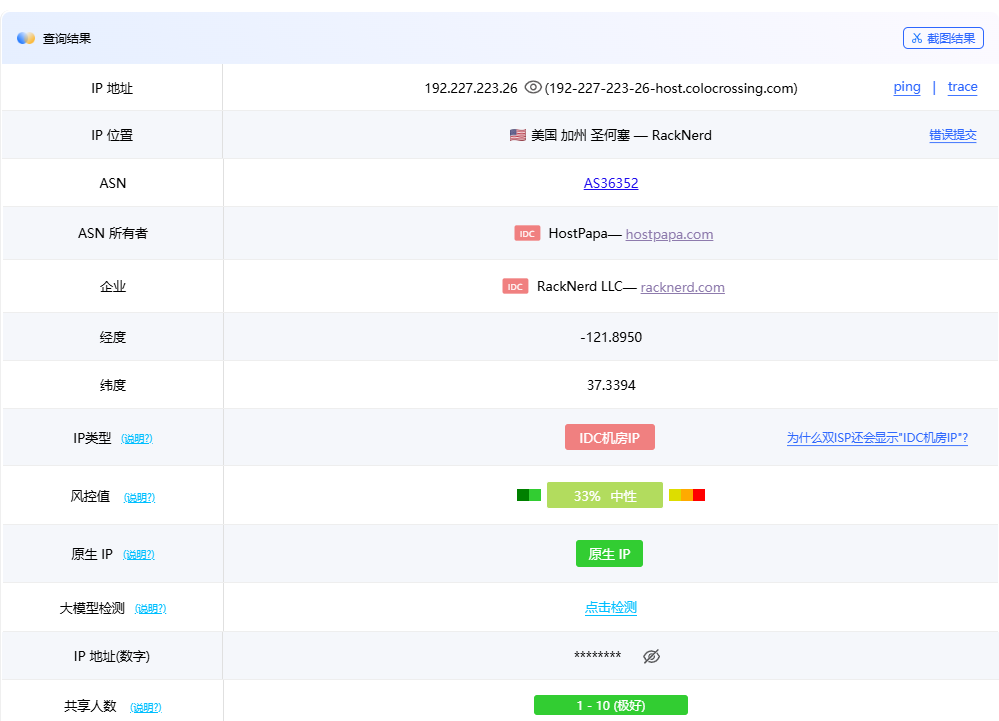Click the scissors 截图结果 button

(943, 38)
